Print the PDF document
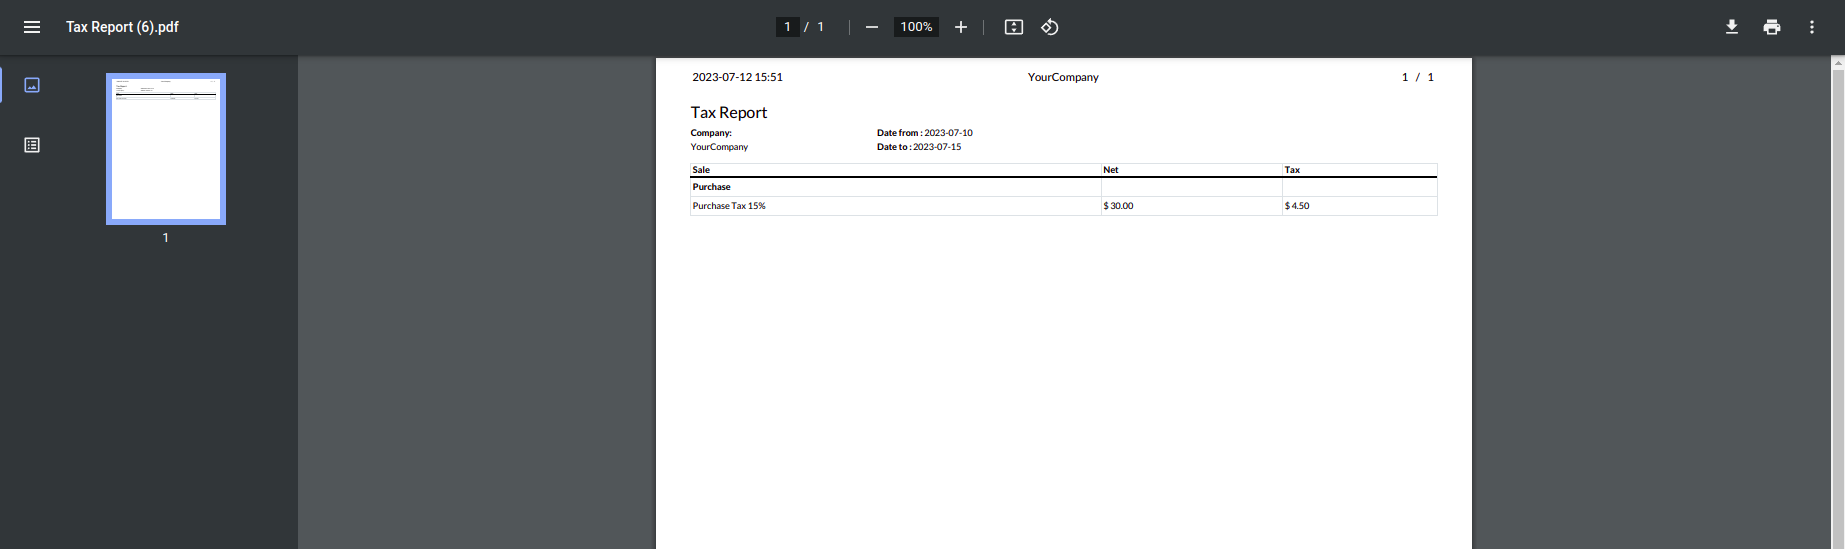The width and height of the screenshot is (1845, 549). [x=1772, y=27]
